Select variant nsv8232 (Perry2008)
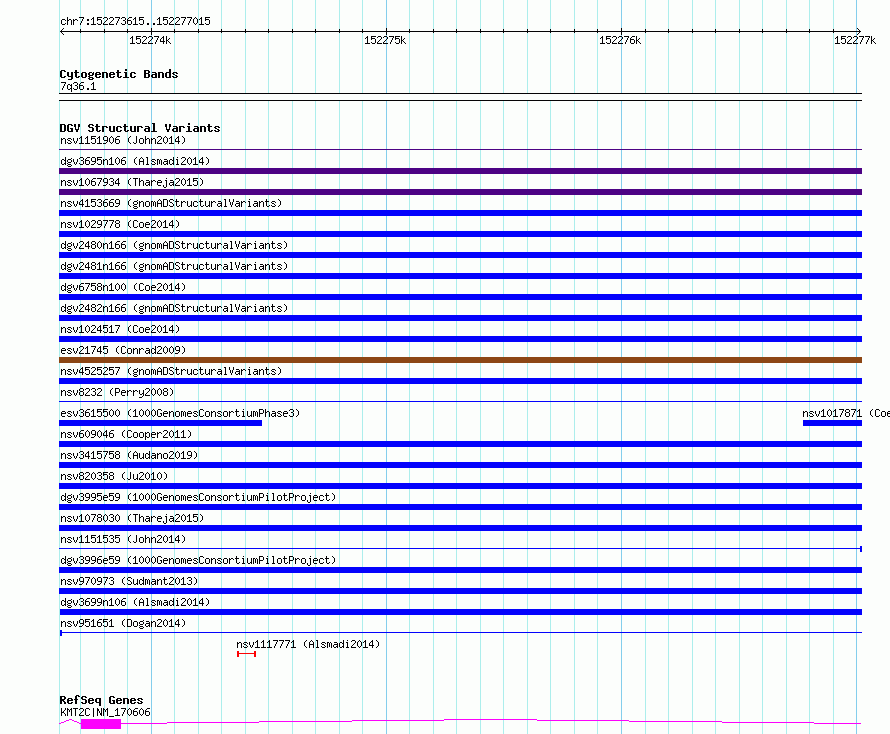The height and width of the screenshot is (734, 890). point(117,392)
